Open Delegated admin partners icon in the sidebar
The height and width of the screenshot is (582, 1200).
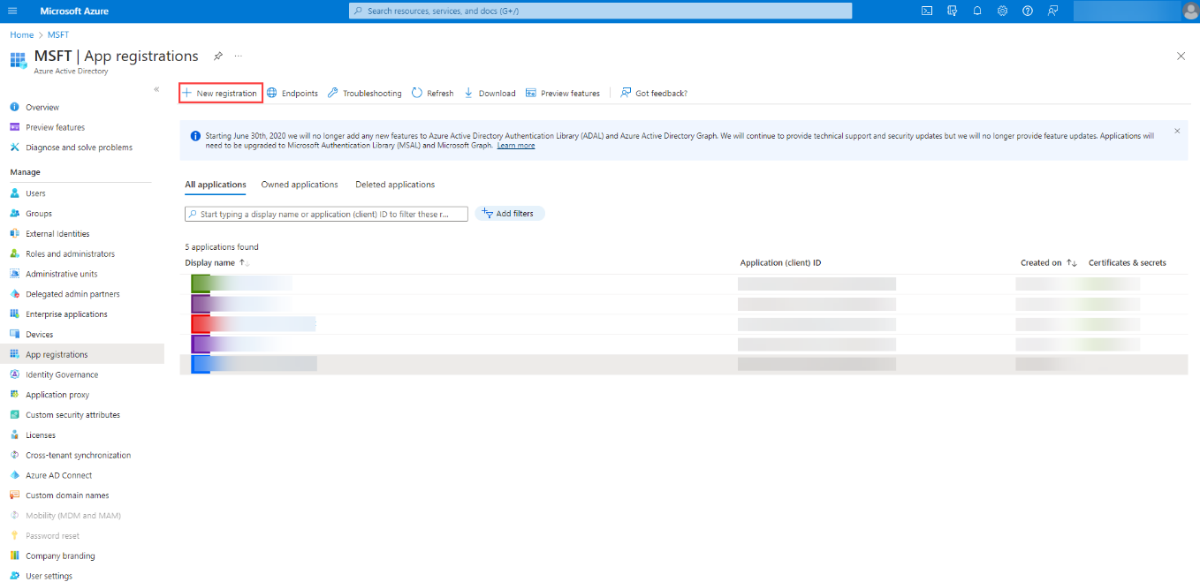tap(15, 294)
